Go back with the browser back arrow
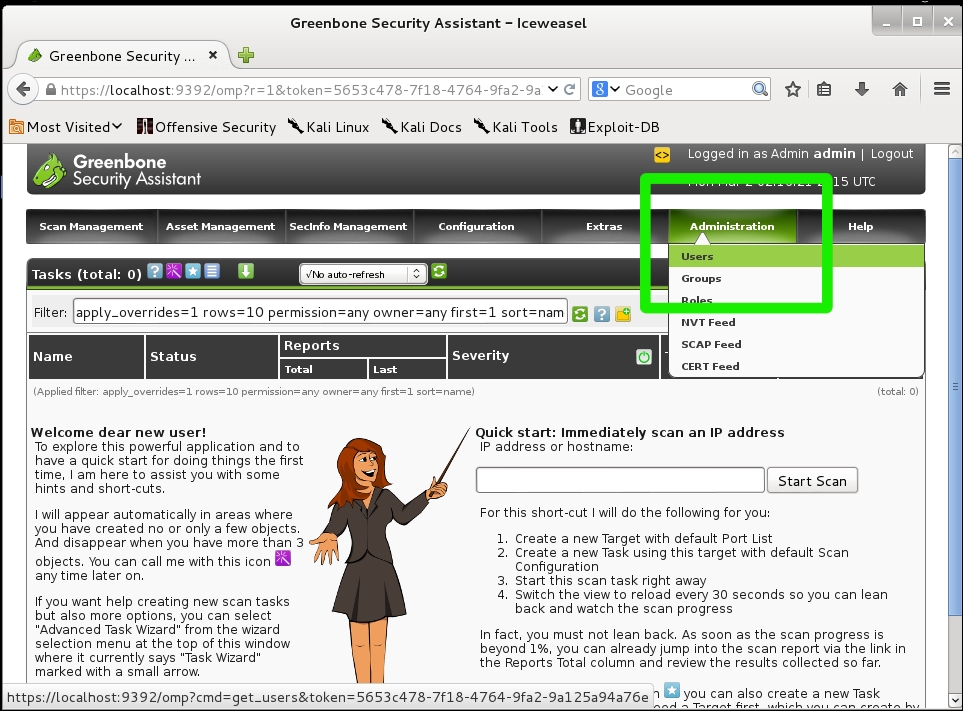Screen dimensions: 963x711 coord(23,90)
